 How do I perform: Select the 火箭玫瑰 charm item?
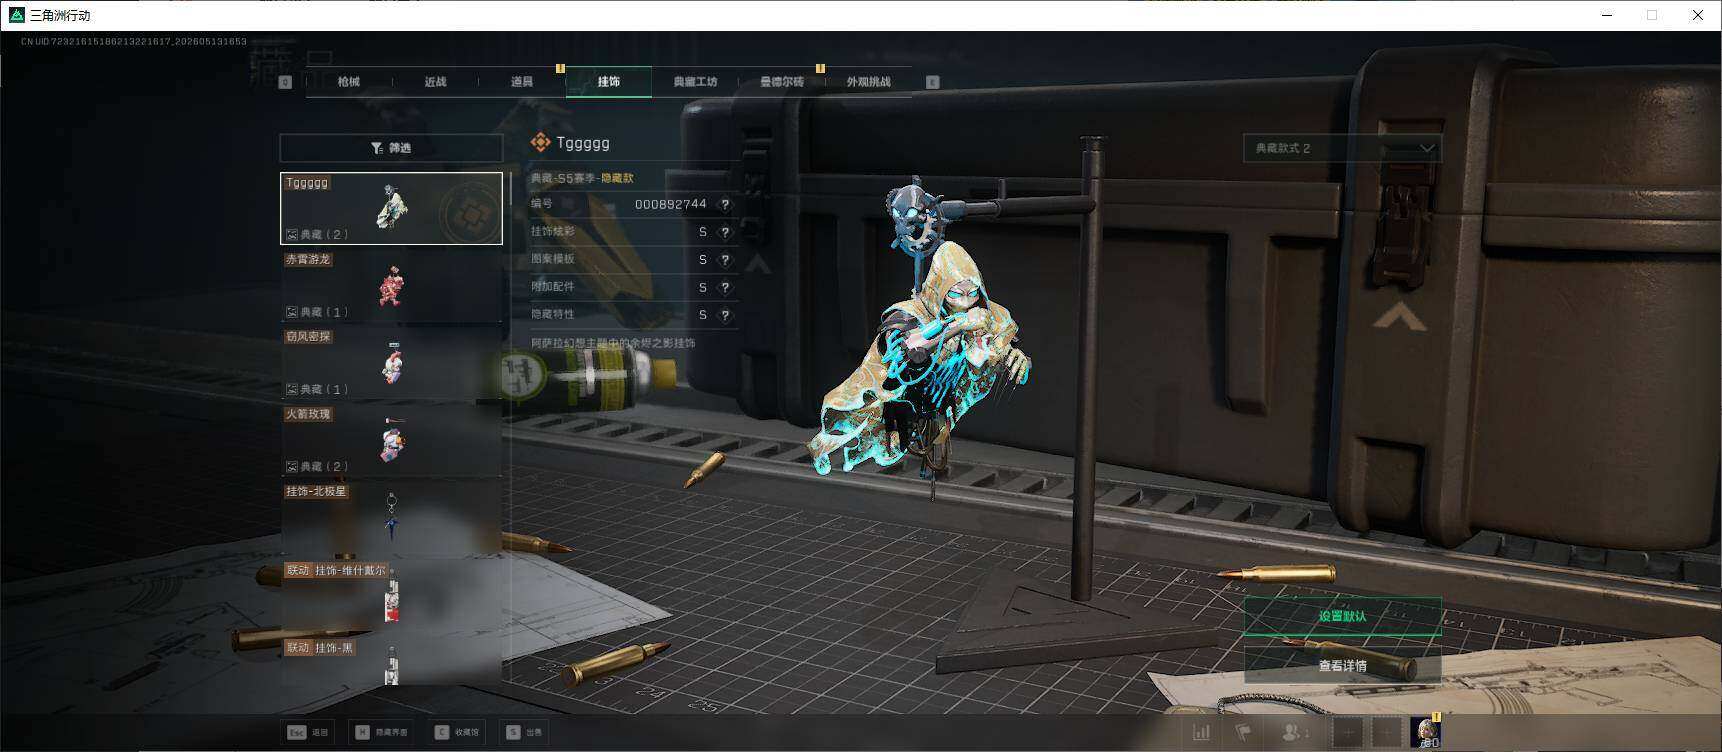point(391,440)
